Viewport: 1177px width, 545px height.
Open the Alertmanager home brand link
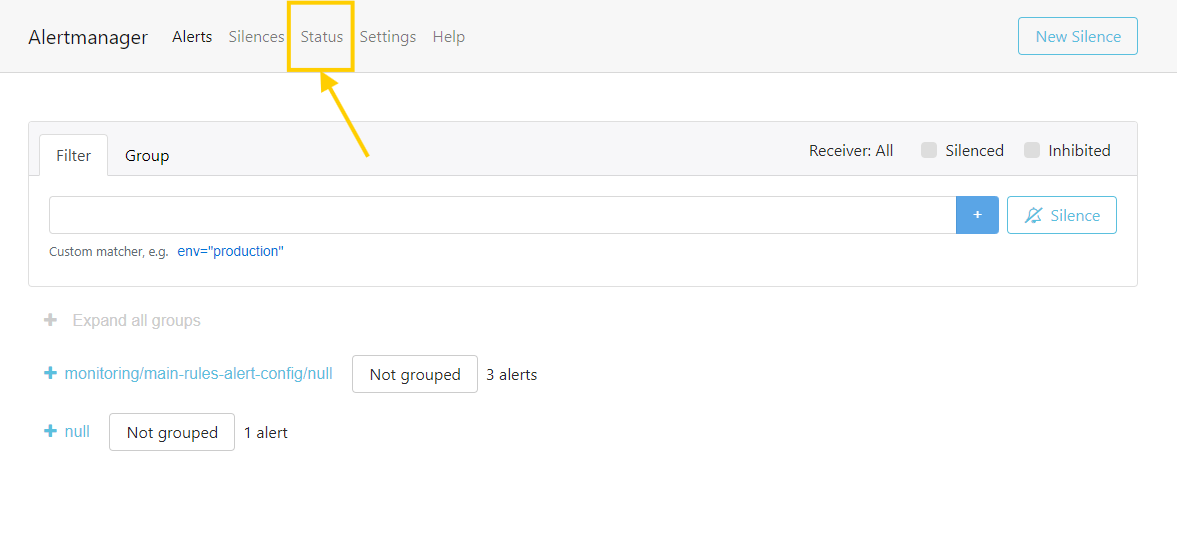click(88, 37)
